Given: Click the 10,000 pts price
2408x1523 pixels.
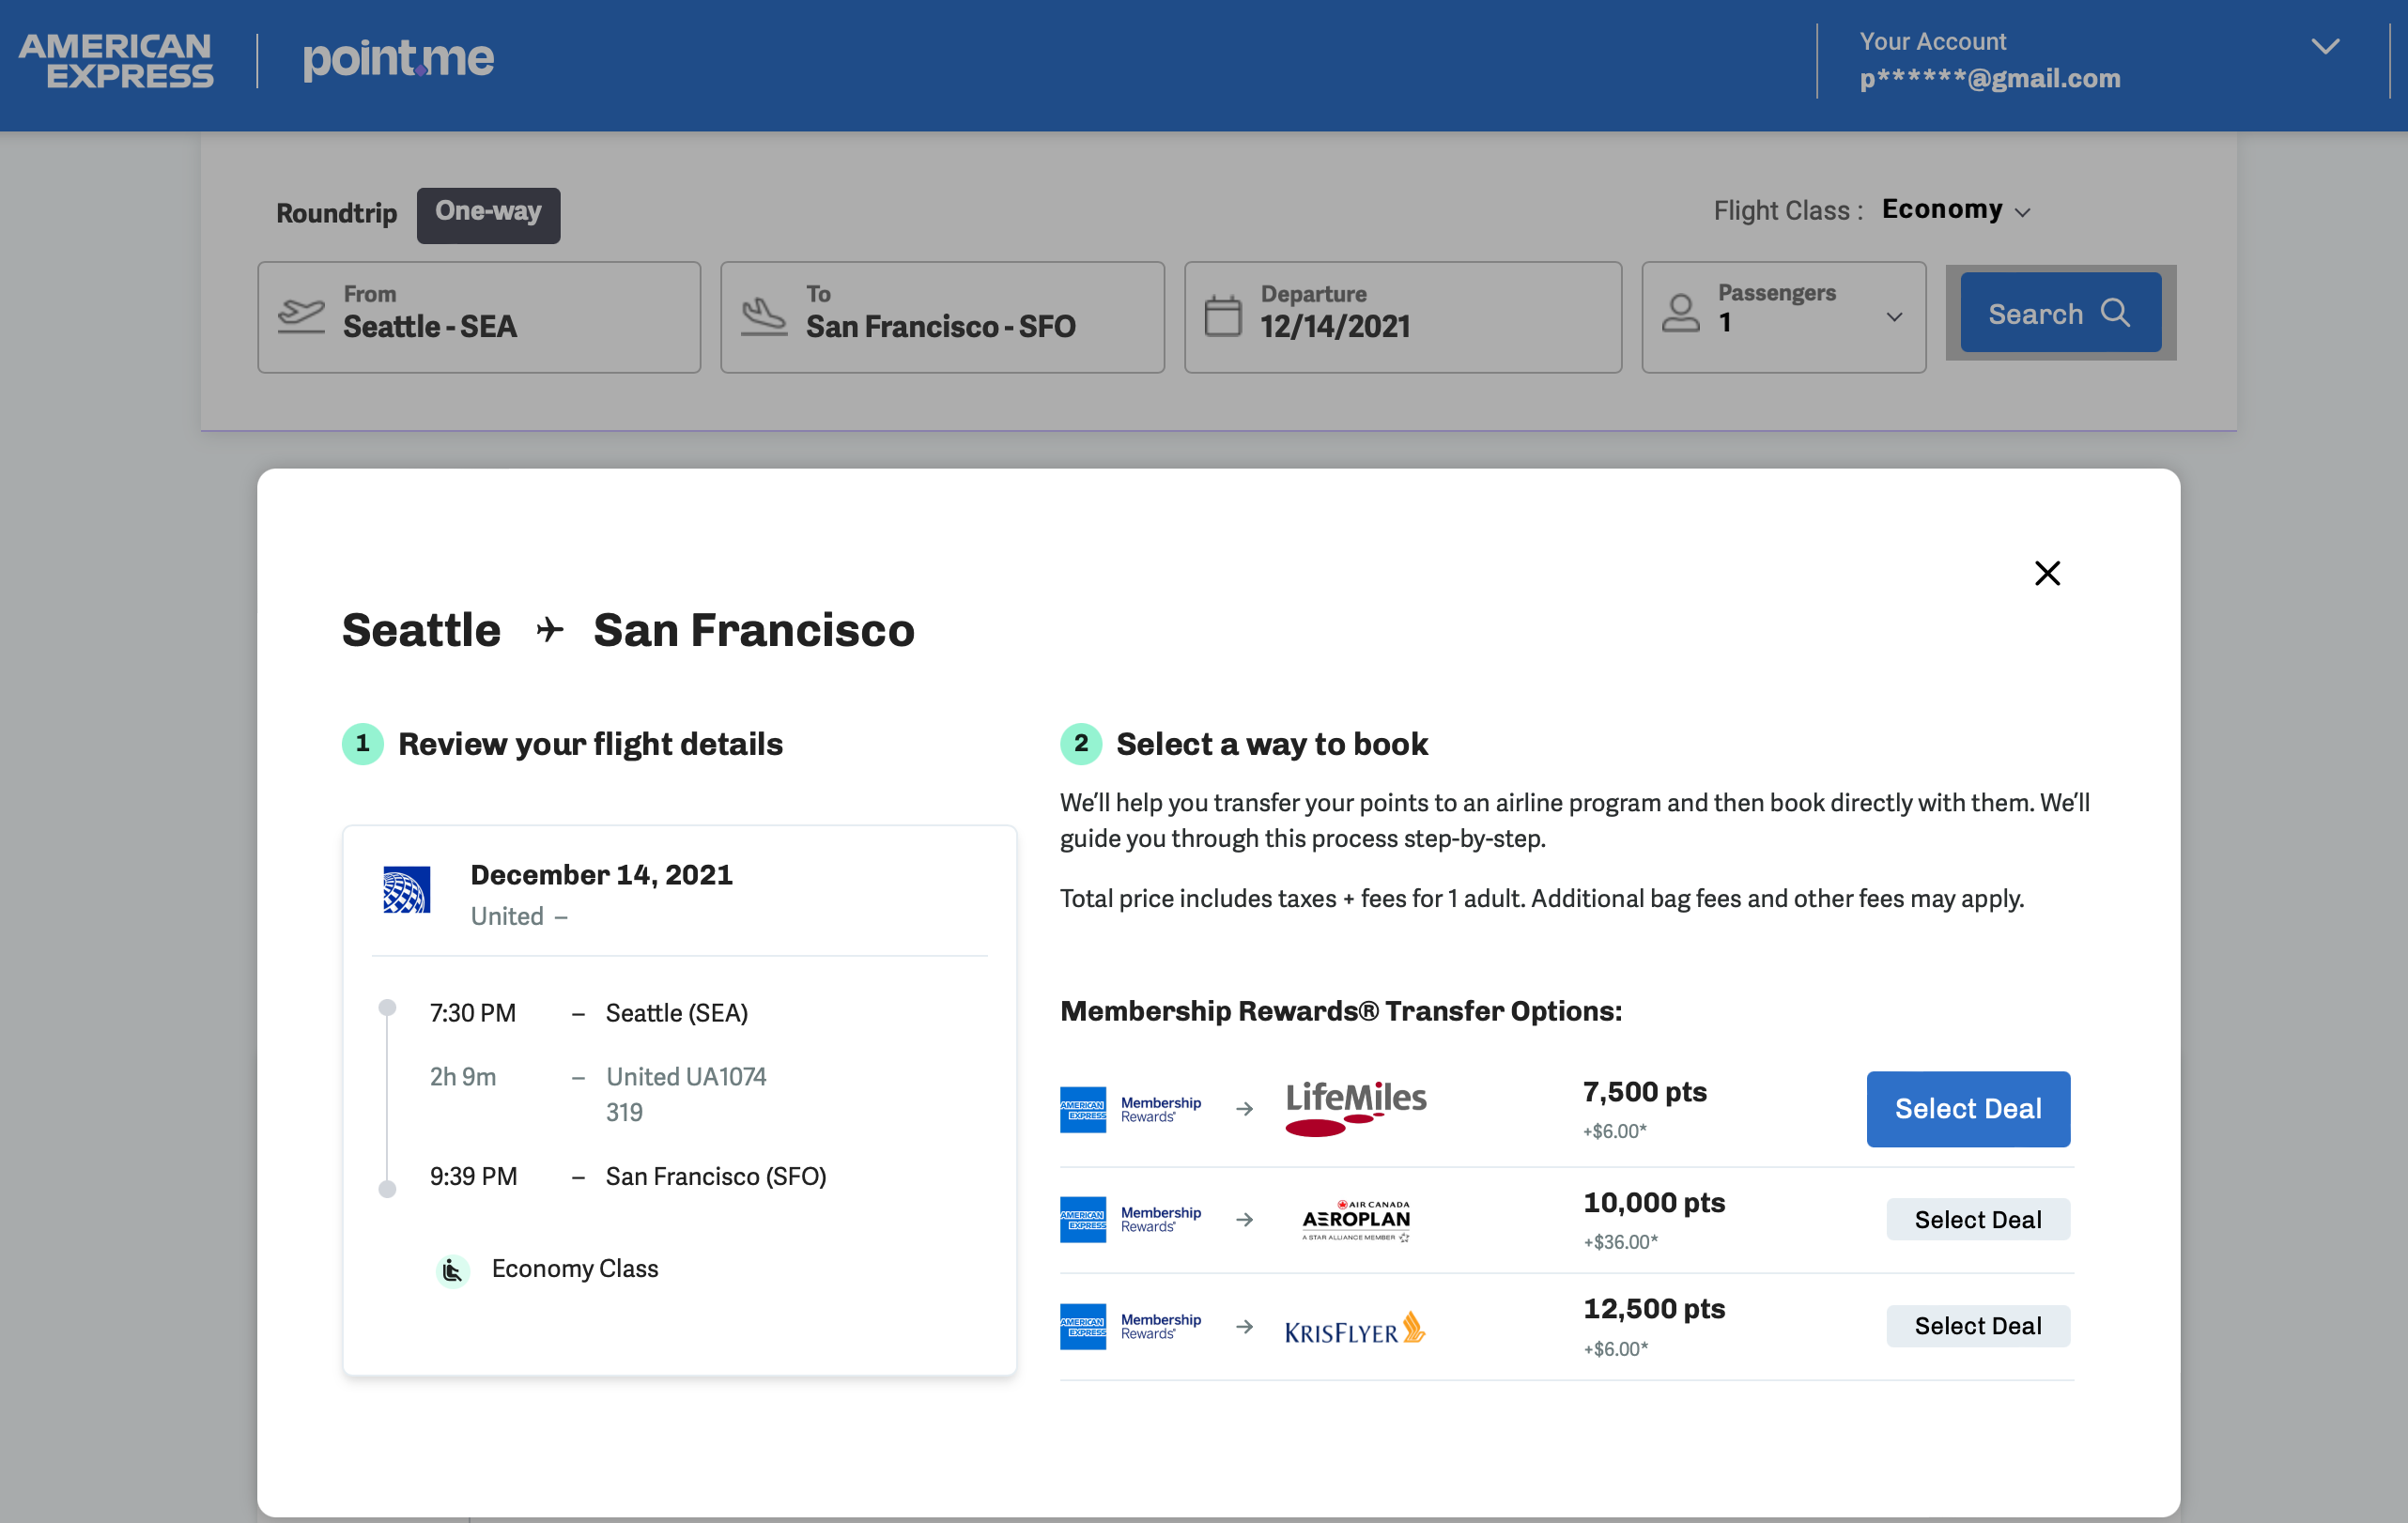Looking at the screenshot, I should [1654, 1202].
